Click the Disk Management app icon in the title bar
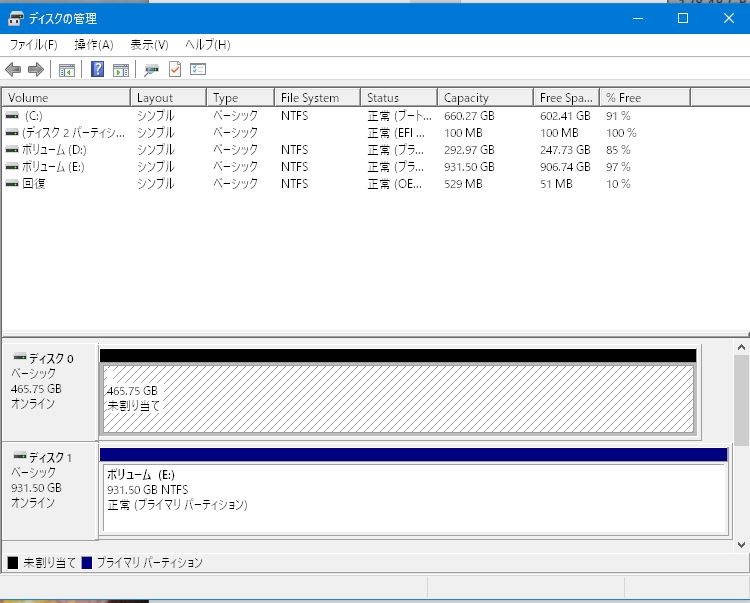Screen dimensions: 750x603 [x=16, y=18]
